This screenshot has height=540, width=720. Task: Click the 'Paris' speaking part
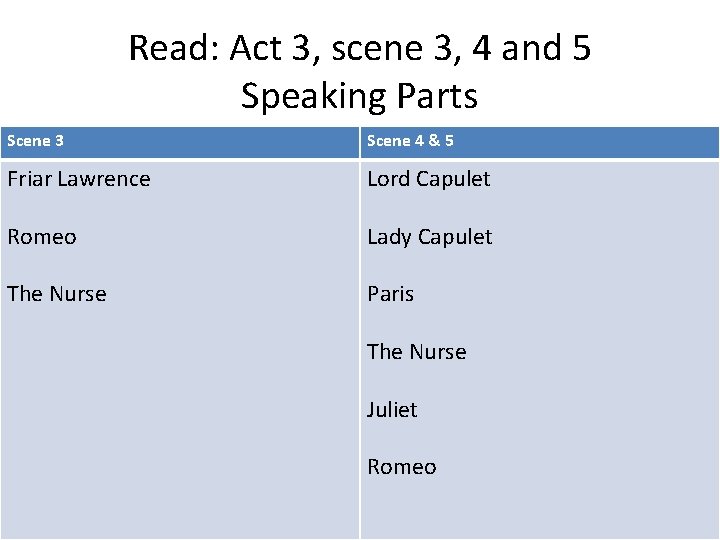(391, 294)
